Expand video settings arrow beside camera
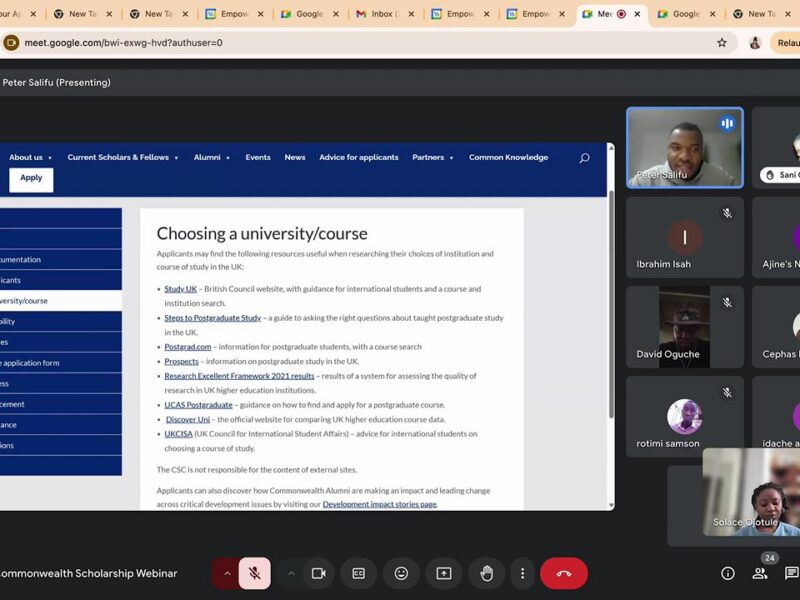Screen dimensions: 800x600 point(291,573)
